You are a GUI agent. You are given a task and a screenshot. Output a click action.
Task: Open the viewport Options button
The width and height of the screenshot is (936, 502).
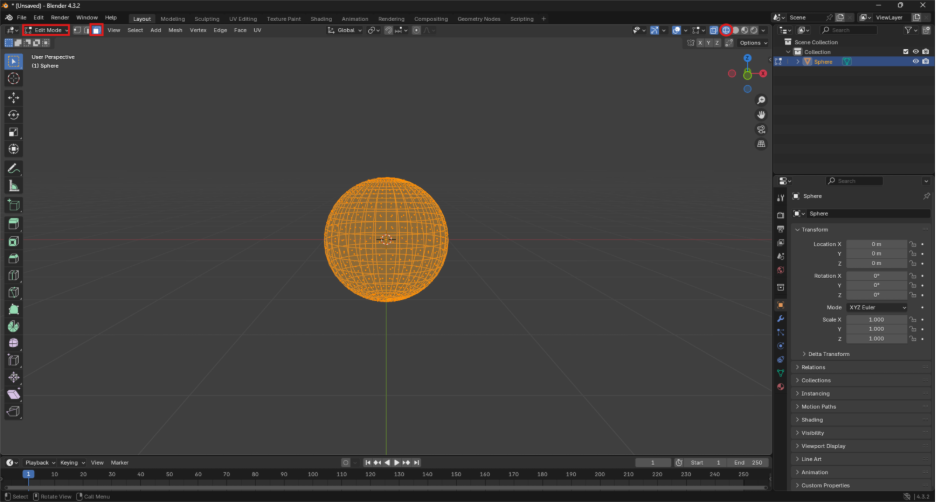(x=753, y=43)
